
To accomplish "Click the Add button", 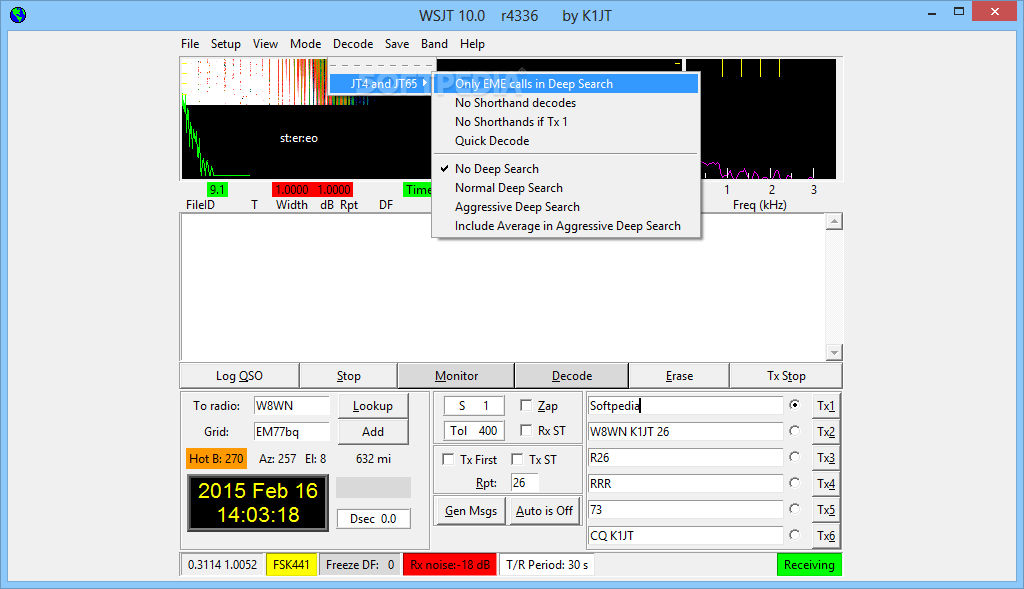I will 373,432.
